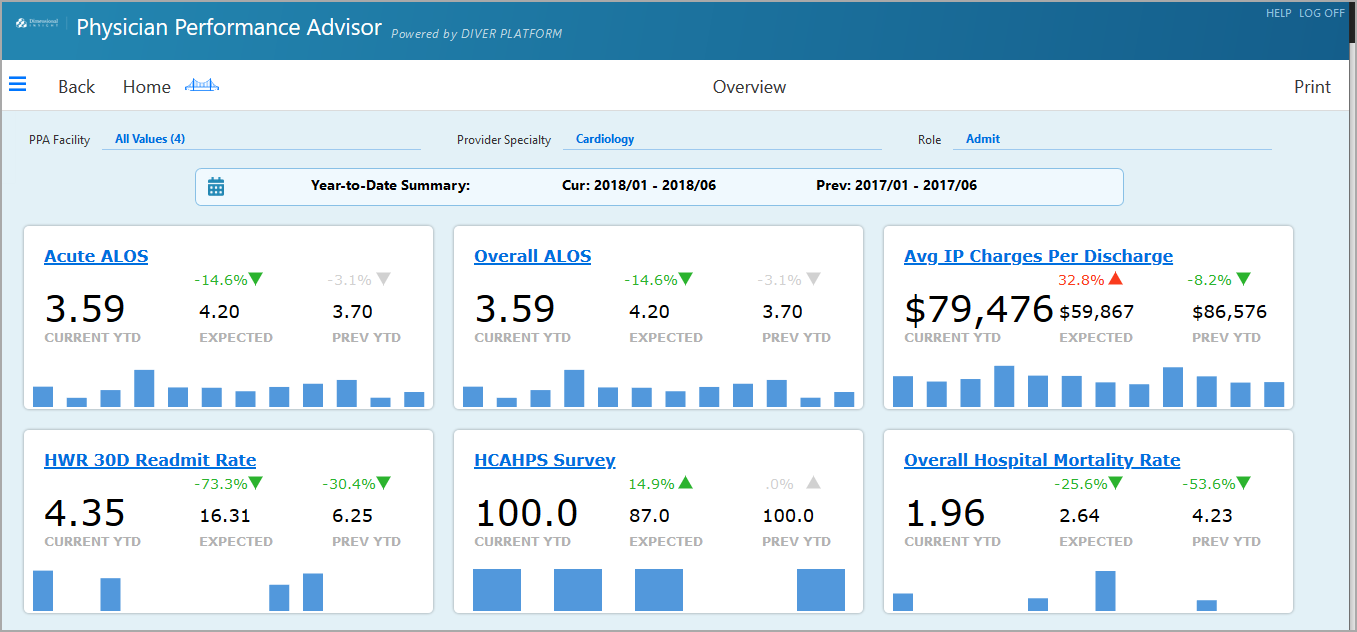Open Role filter set to Admit

pos(1111,140)
